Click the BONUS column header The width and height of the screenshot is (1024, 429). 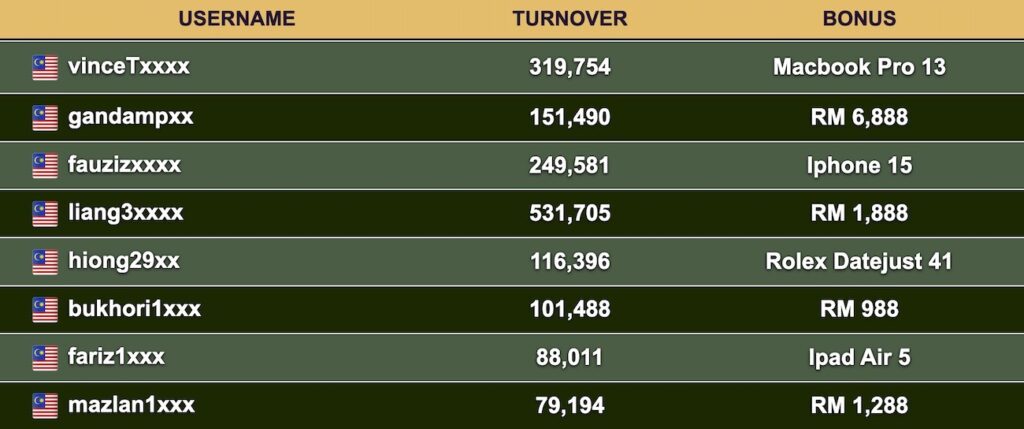[859, 19]
